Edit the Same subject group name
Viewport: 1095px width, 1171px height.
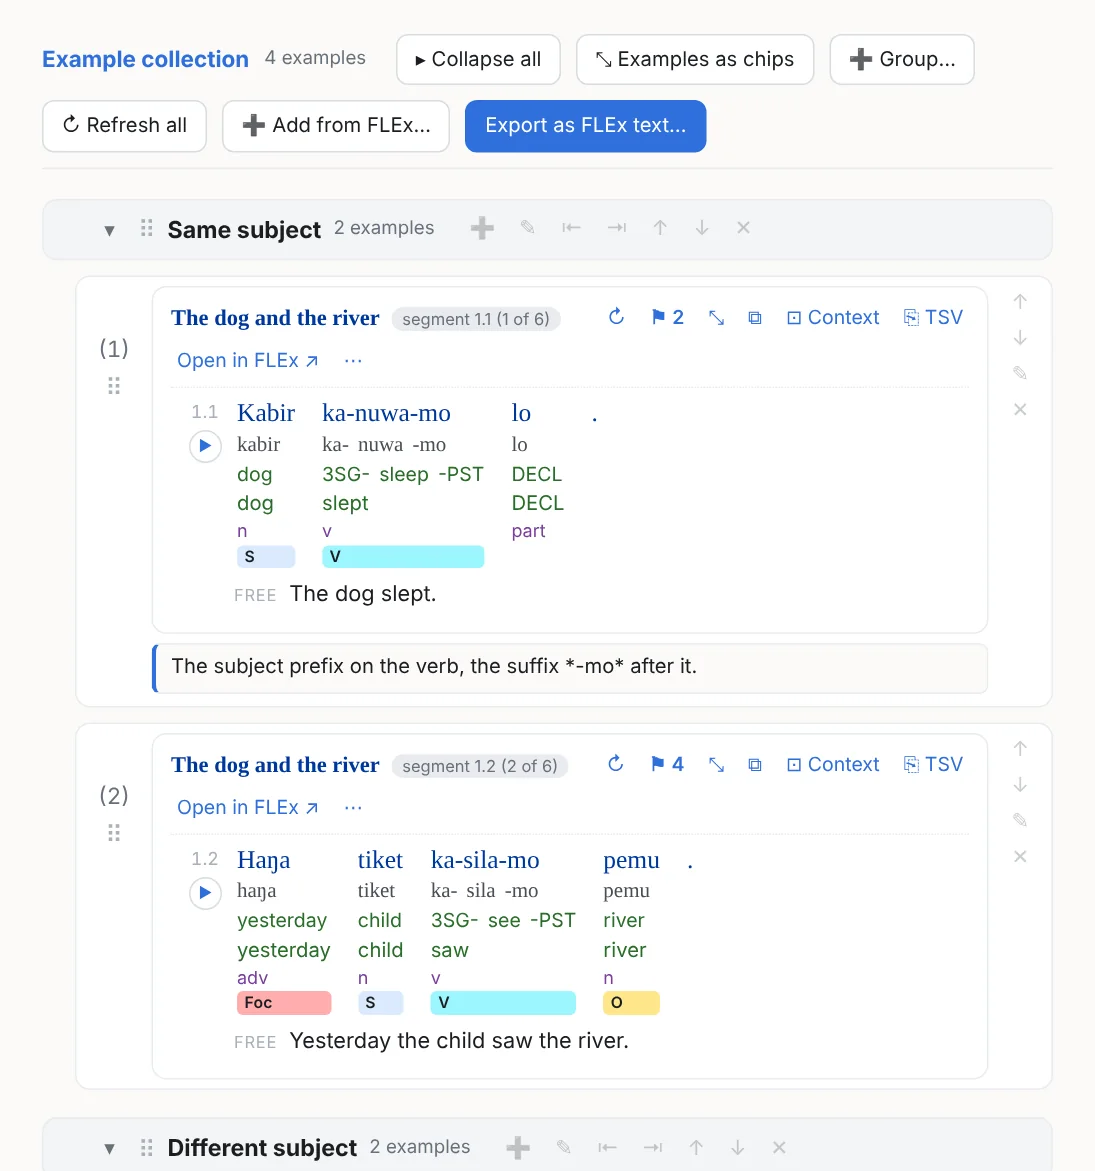pyautogui.click(x=527, y=228)
